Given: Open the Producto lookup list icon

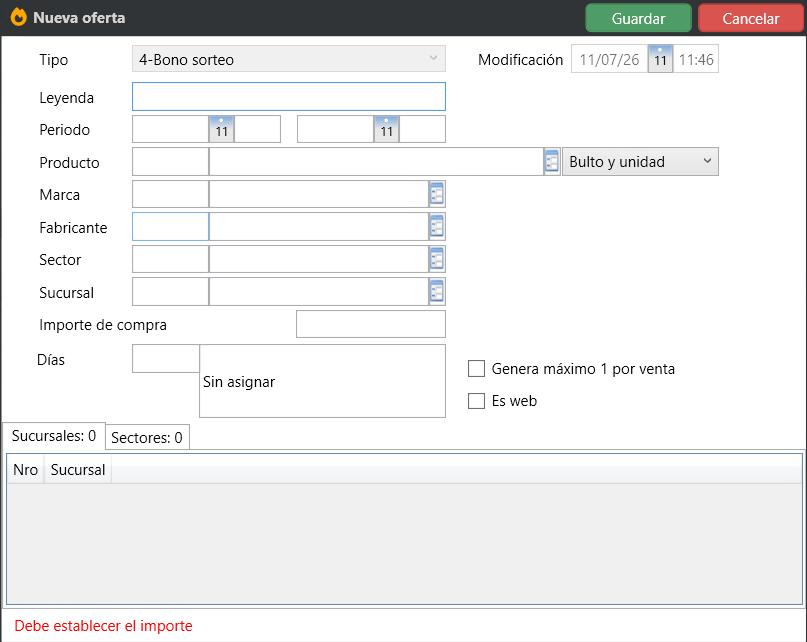Looking at the screenshot, I should tap(552, 162).
